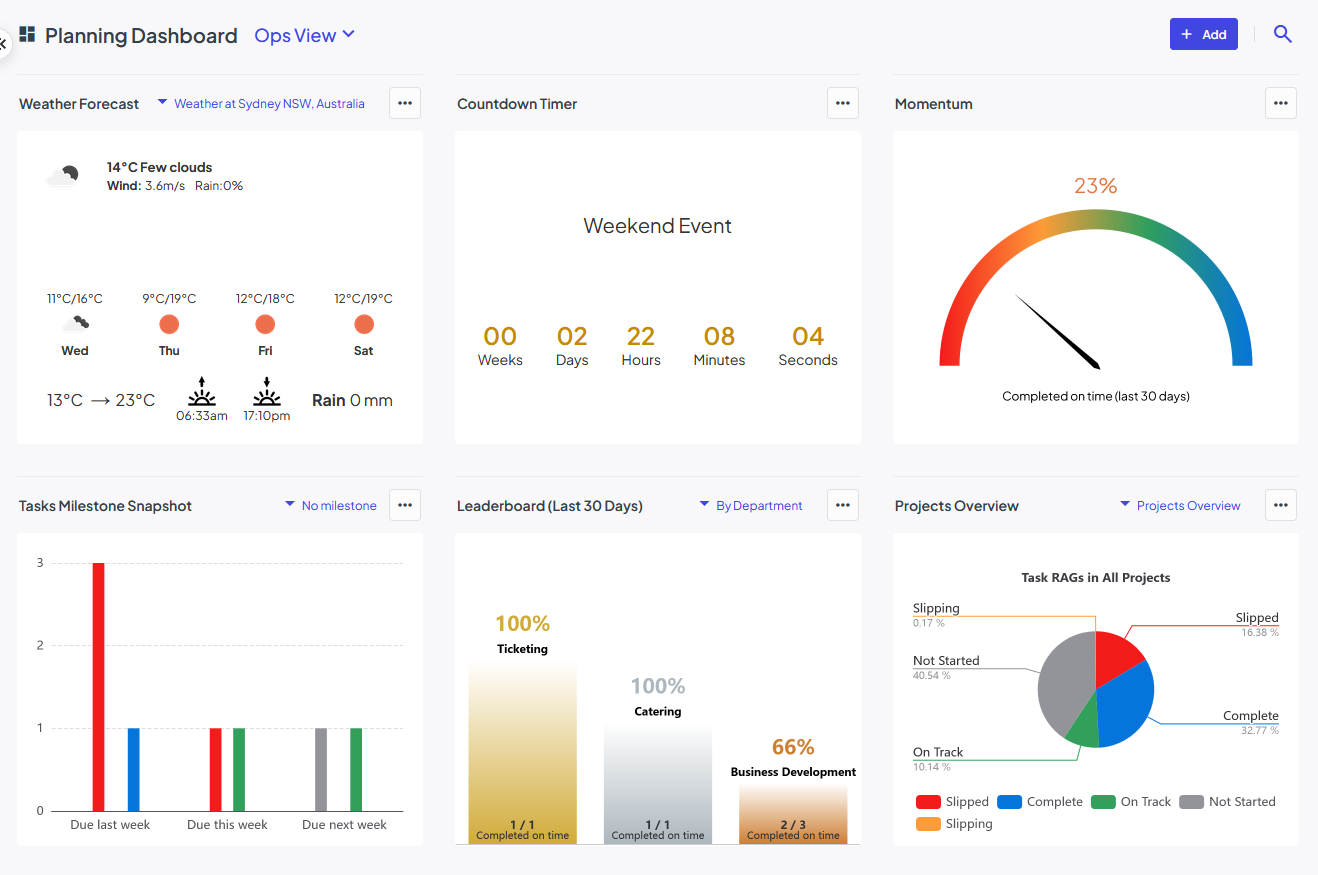Open Projects Overview widget options menu

[x=1281, y=505]
